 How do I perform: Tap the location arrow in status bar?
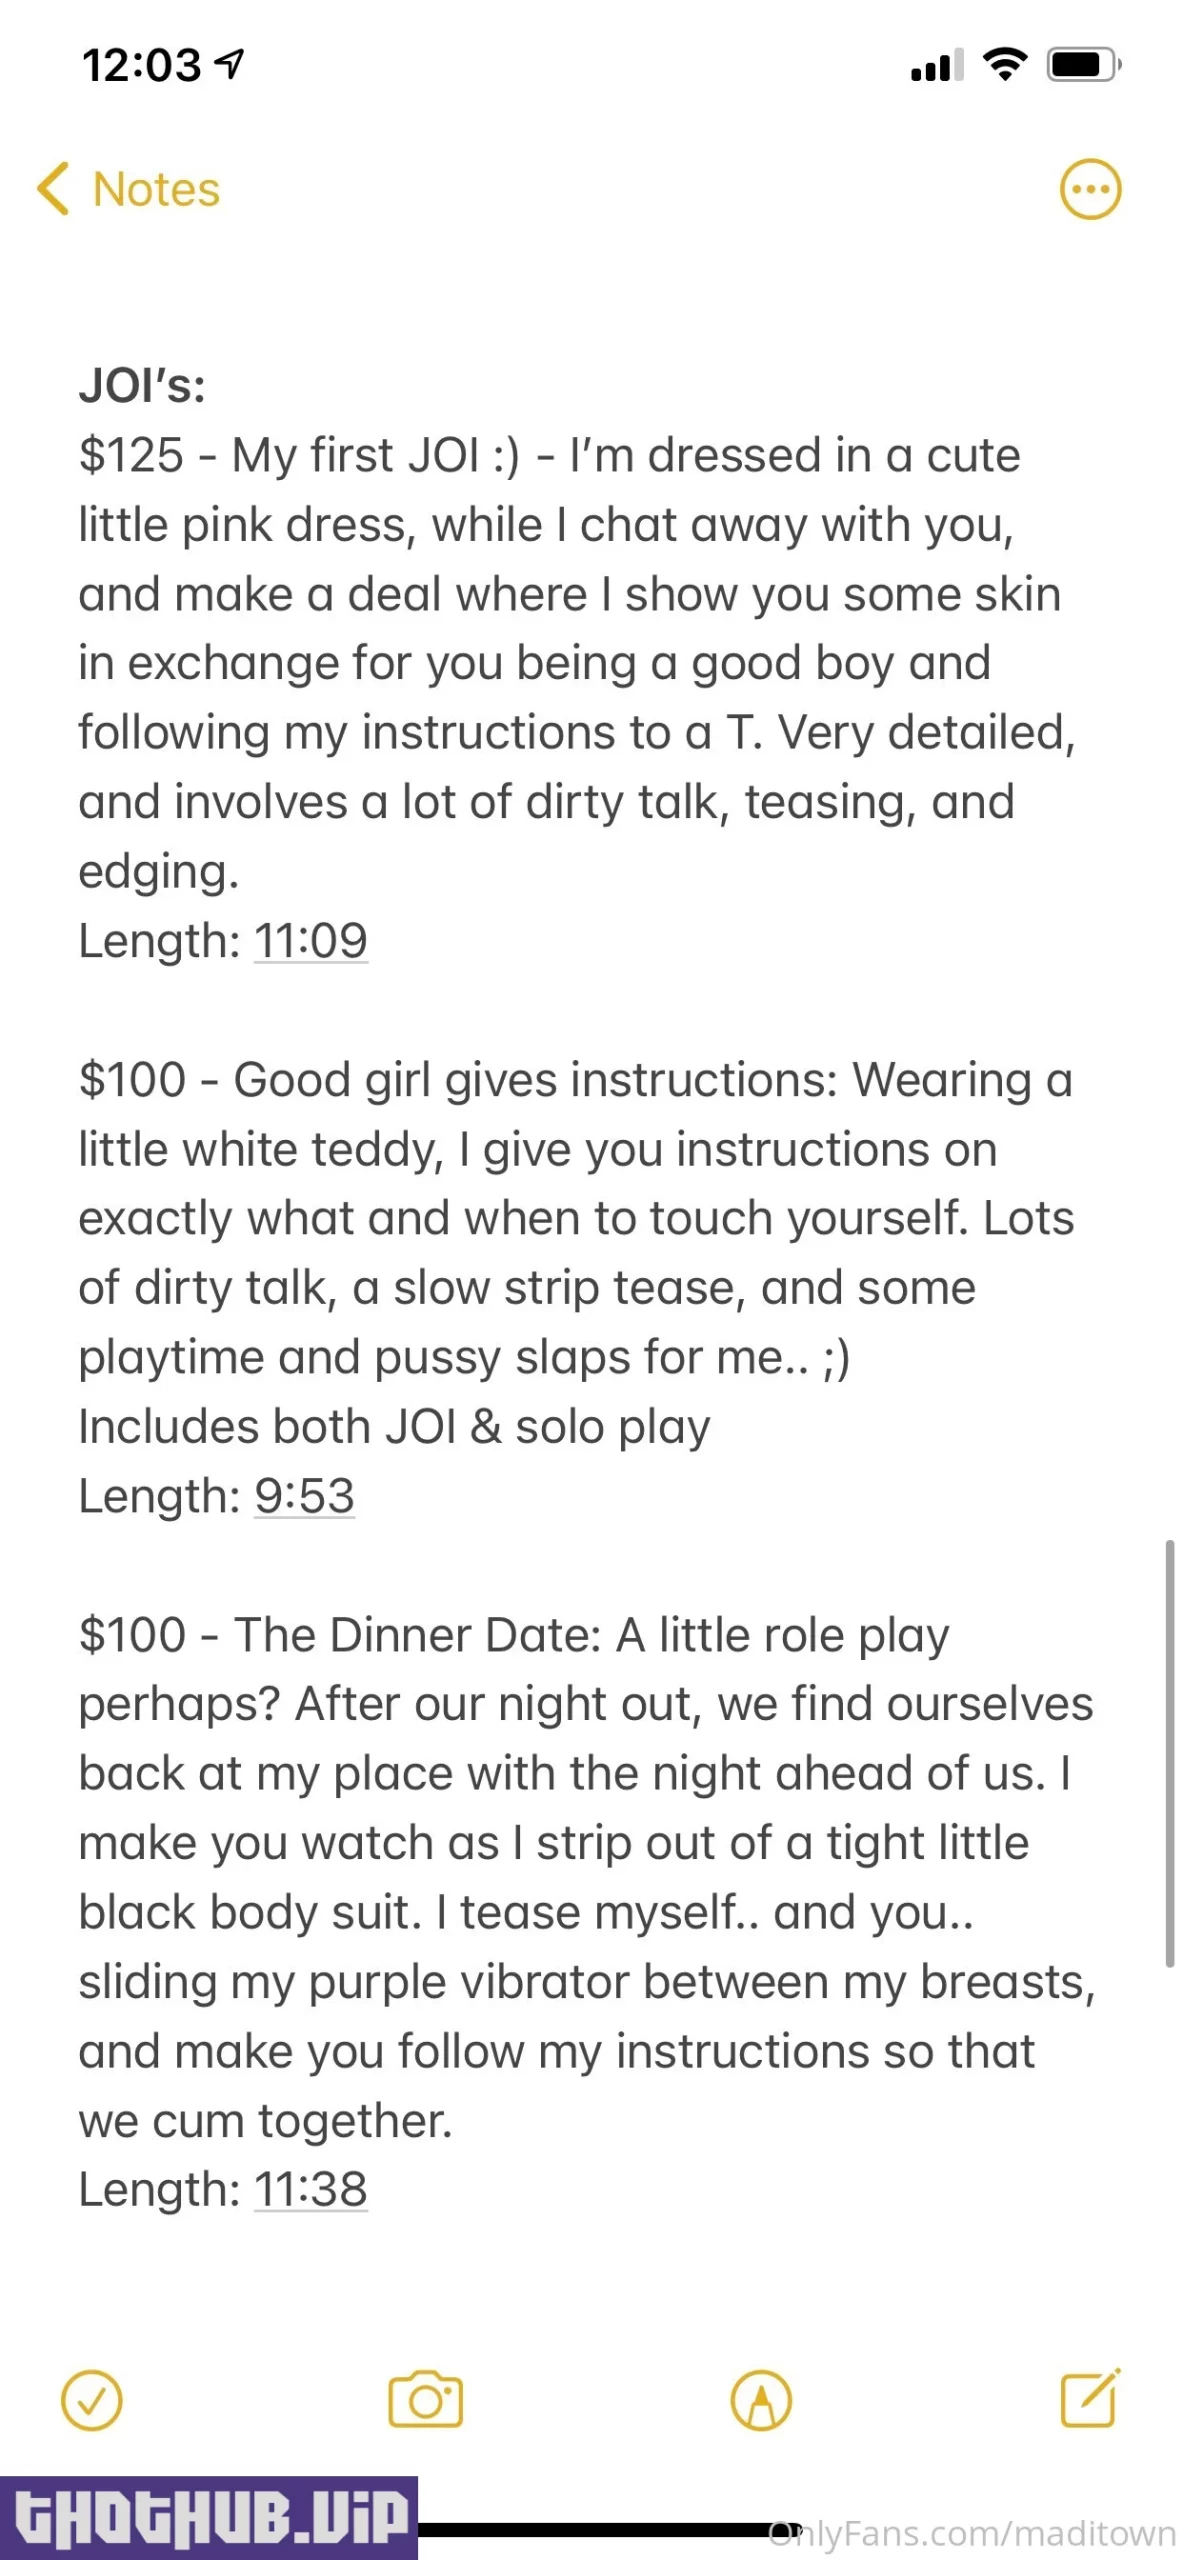(x=231, y=65)
